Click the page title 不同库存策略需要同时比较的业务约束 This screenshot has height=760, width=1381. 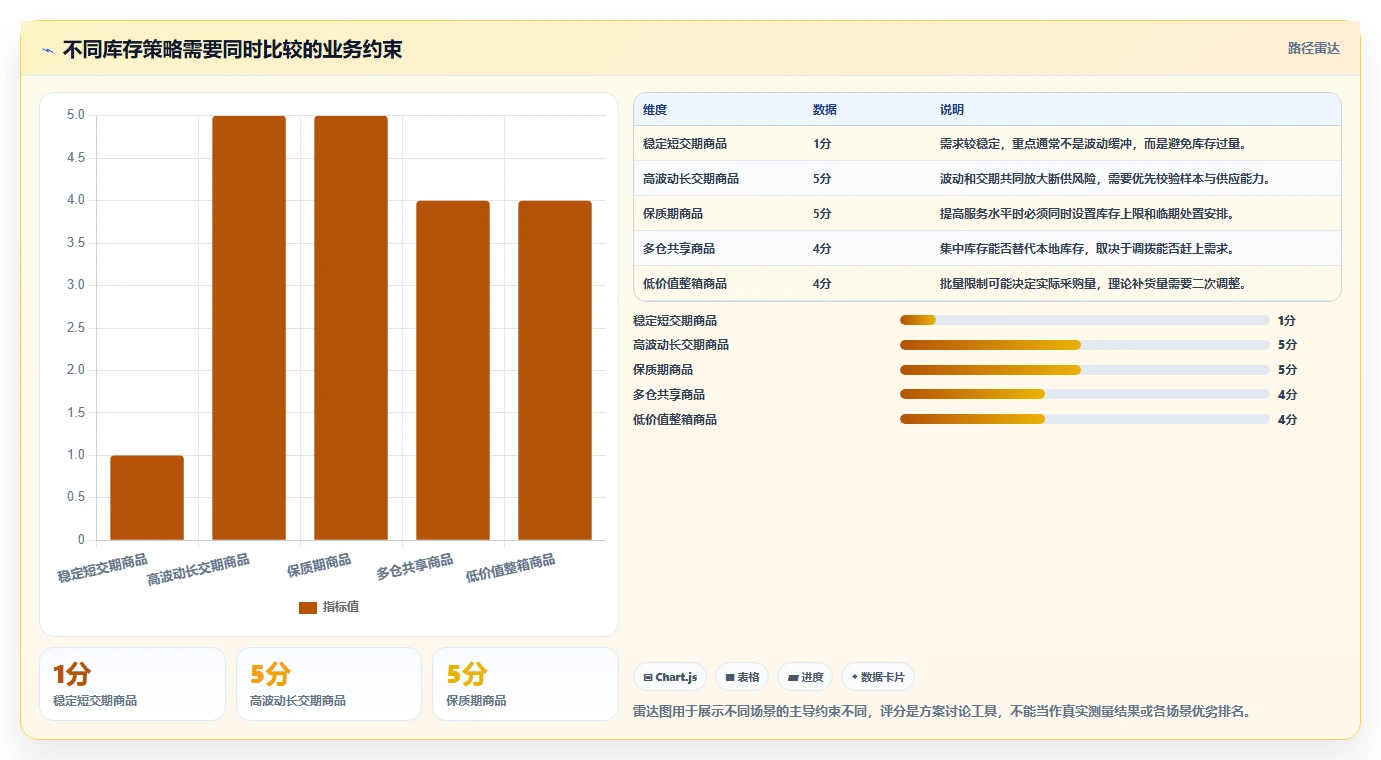click(x=232, y=49)
